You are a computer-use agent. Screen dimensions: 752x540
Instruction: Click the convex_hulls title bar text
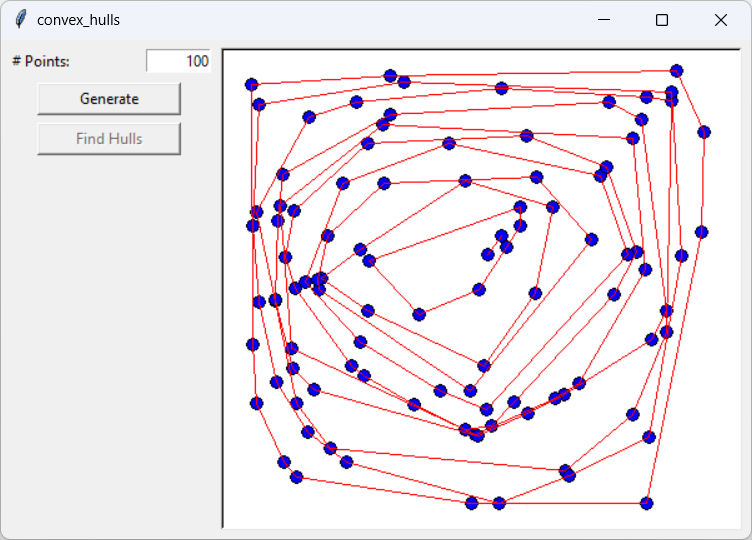[x=78, y=20]
